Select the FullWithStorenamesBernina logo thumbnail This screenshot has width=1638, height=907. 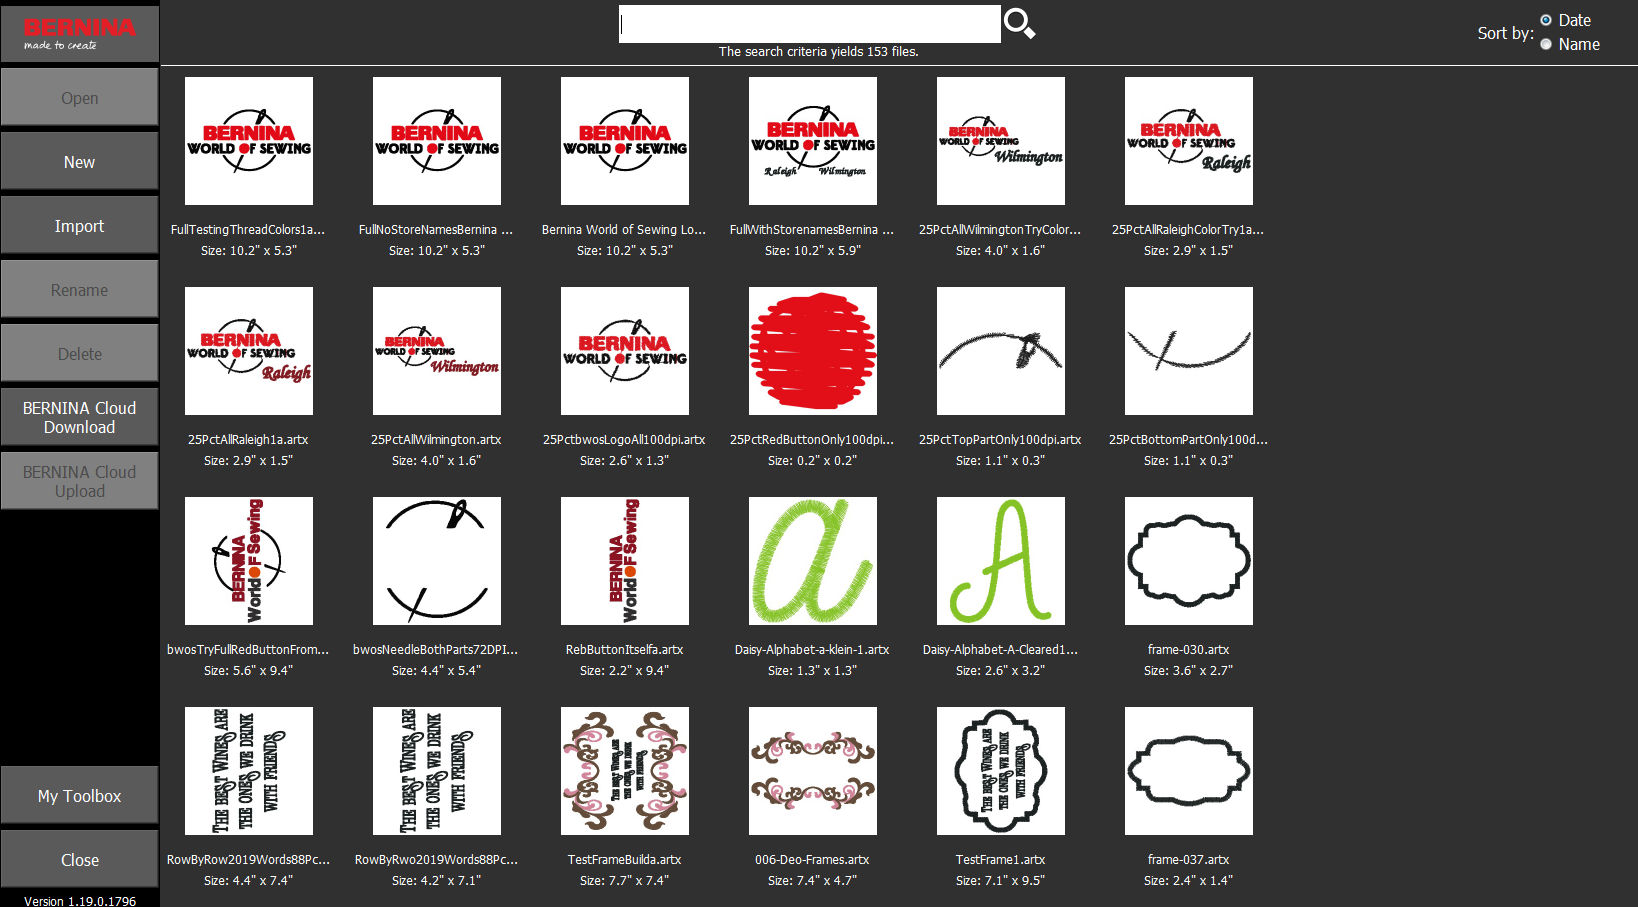813,141
